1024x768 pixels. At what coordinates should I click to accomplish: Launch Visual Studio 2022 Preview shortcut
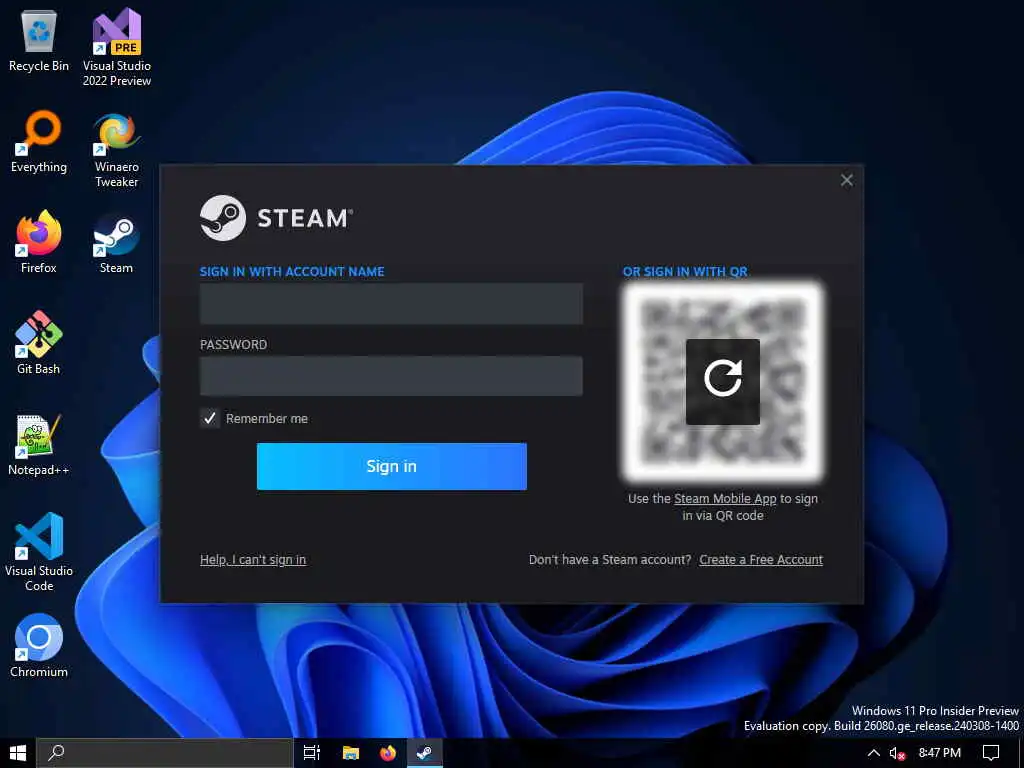[117, 47]
